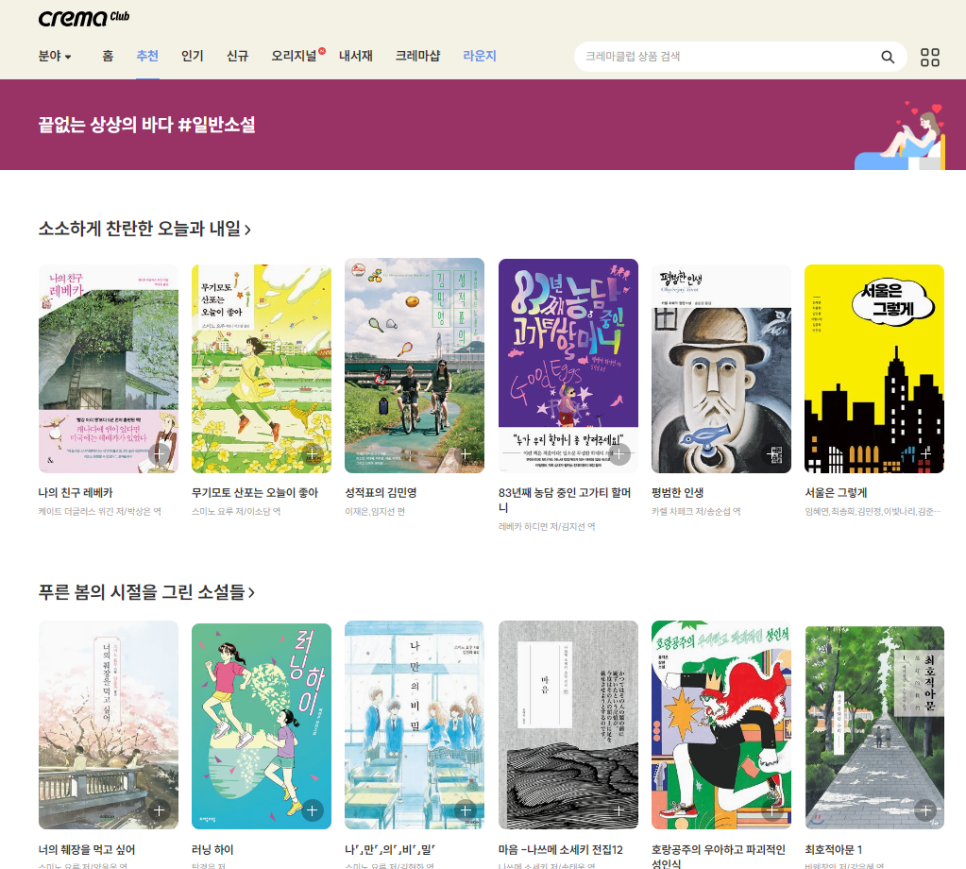Click the 끝없는 상상의 바다 #일반소설 banner heading
This screenshot has height=869, width=966.
pyautogui.click(x=147, y=125)
